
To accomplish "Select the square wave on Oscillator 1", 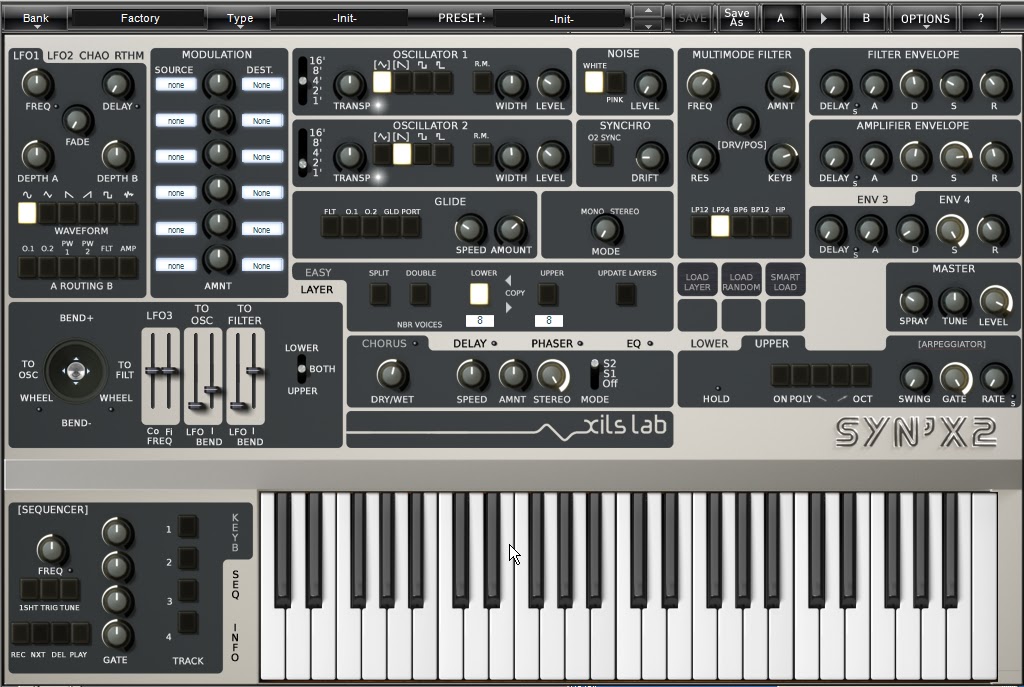I will pyautogui.click(x=421, y=81).
